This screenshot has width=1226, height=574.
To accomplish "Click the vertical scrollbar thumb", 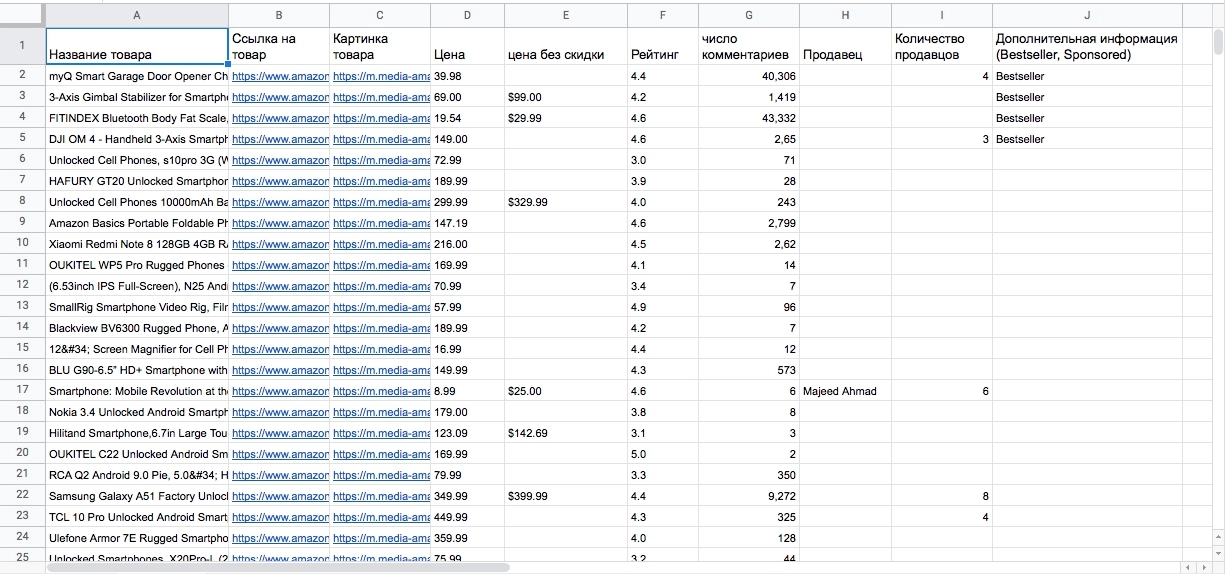I will pyautogui.click(x=1218, y=40).
